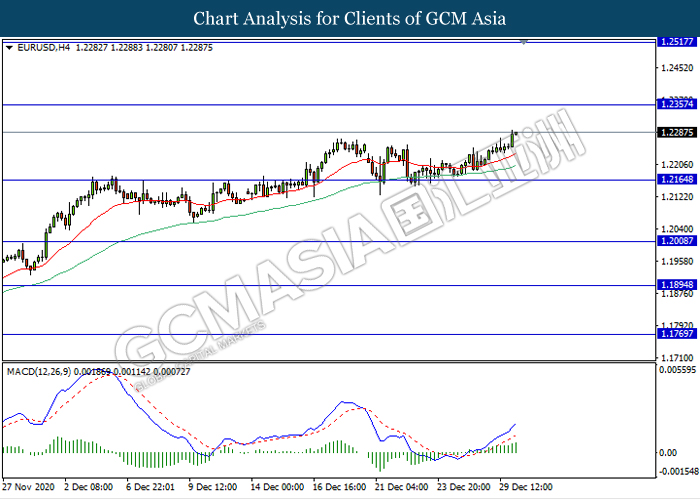The width and height of the screenshot is (700, 500).
Task: Click the 1.17697 price level label
Action: click(x=676, y=335)
